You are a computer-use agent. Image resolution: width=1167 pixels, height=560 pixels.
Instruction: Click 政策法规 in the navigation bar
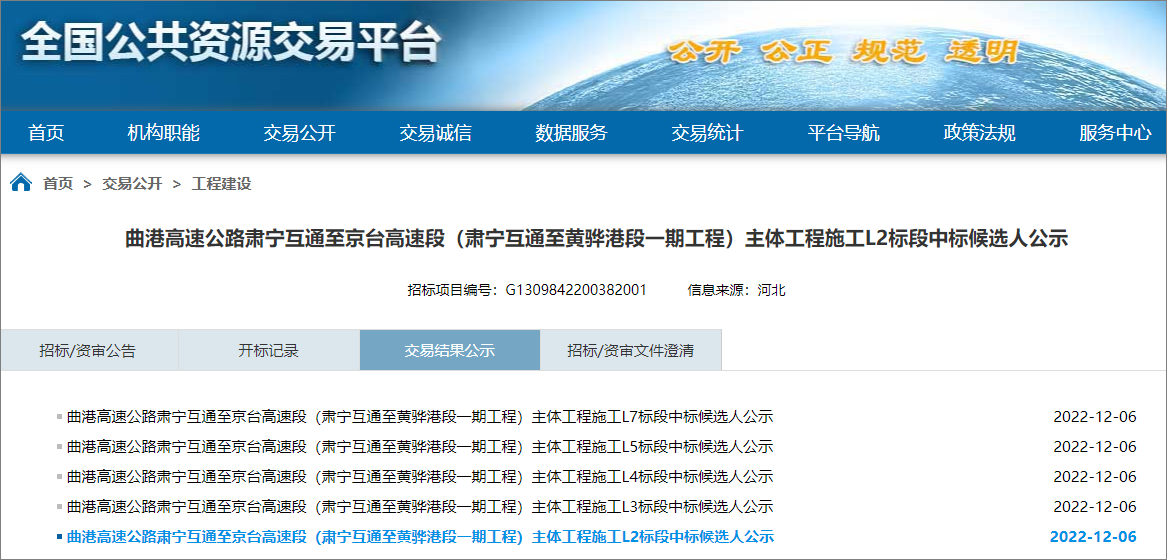point(980,133)
